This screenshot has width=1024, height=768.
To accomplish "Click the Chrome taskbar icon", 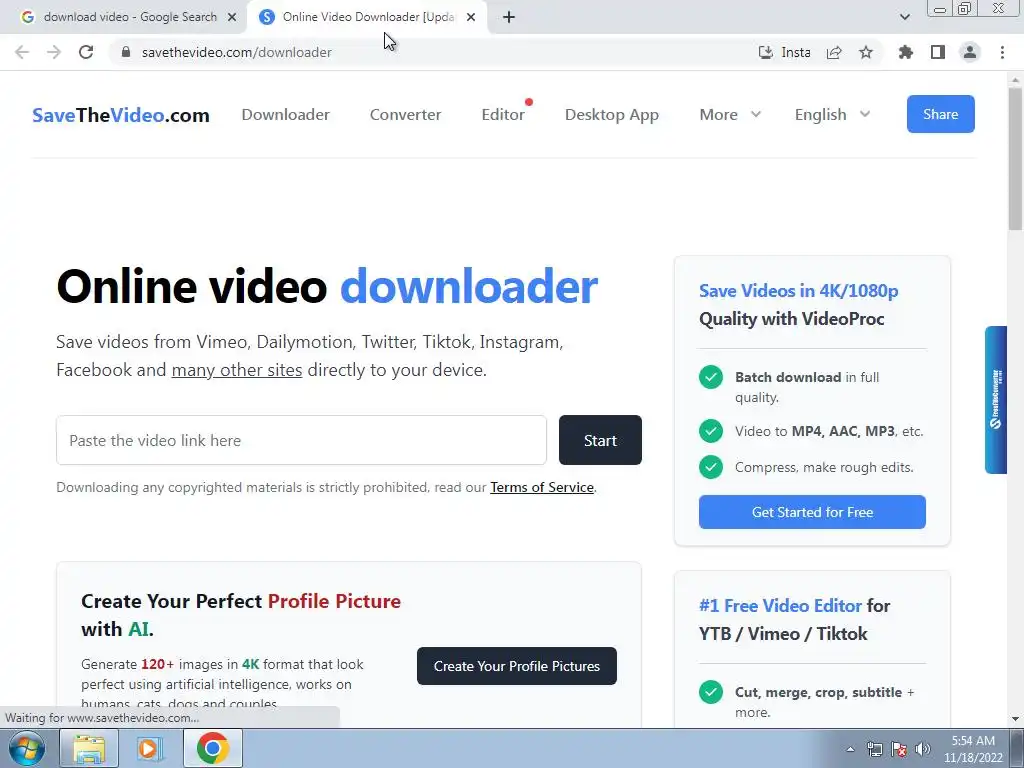I will [x=212, y=748].
